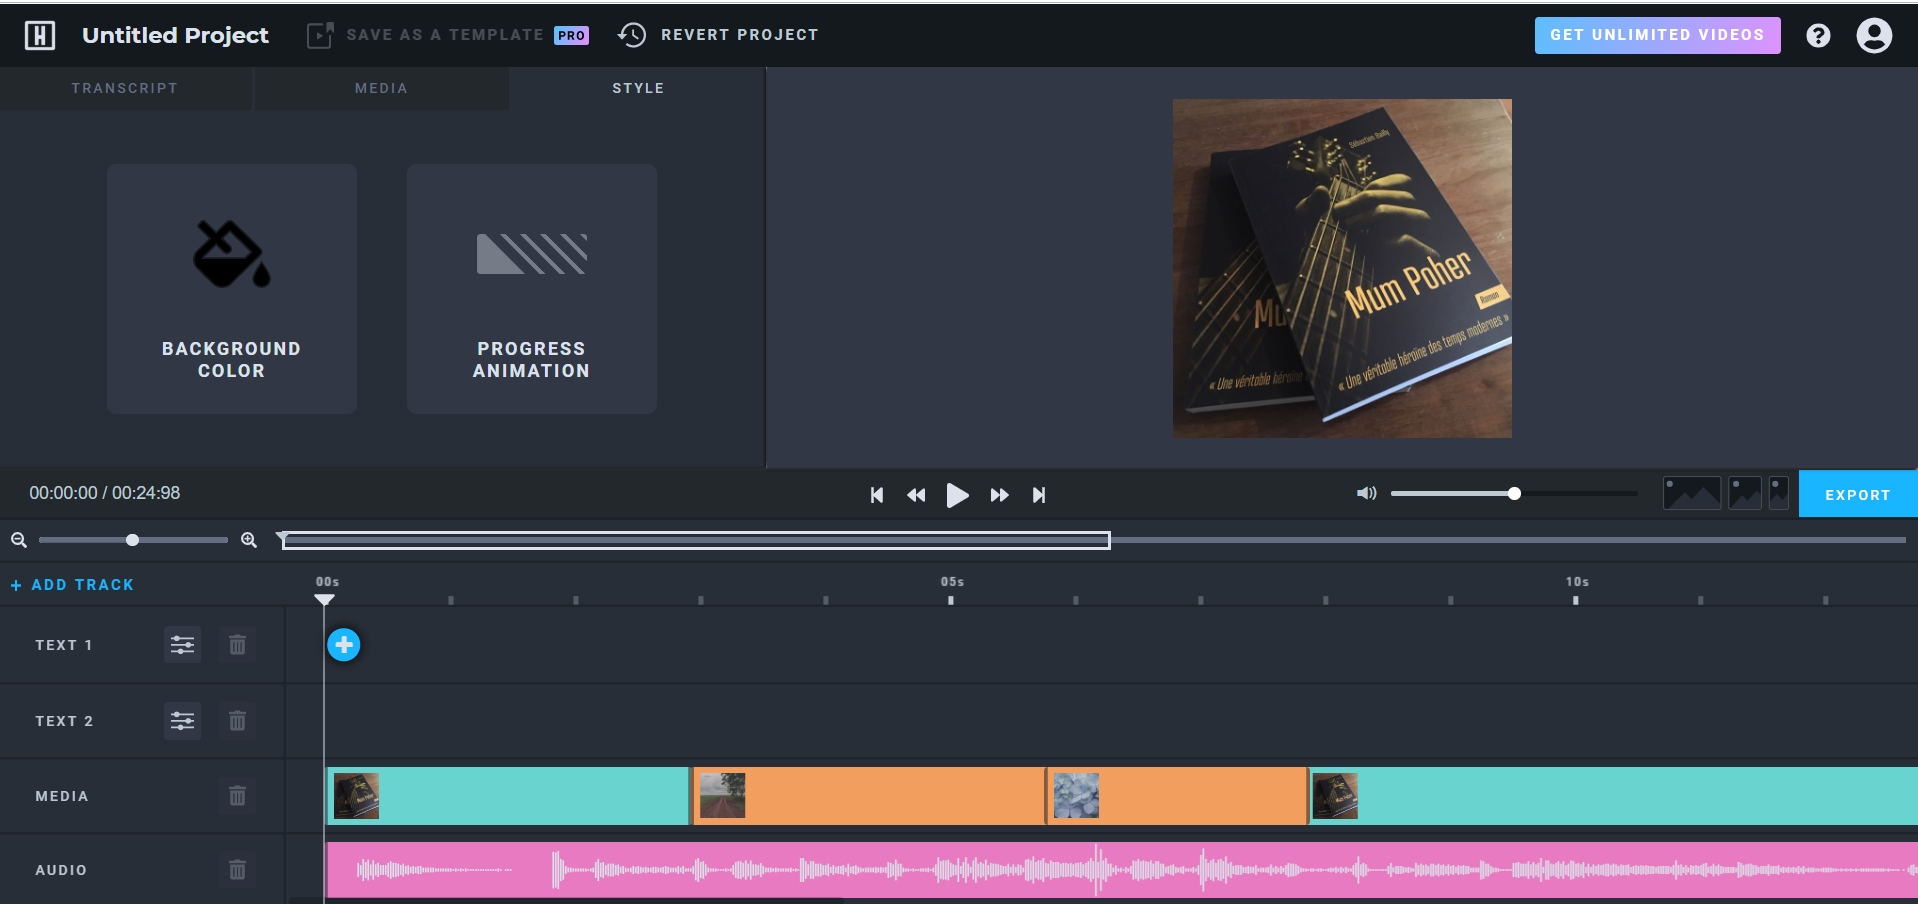Open the Progress Animation card
Screen dimensions: 1918x904
(532, 289)
